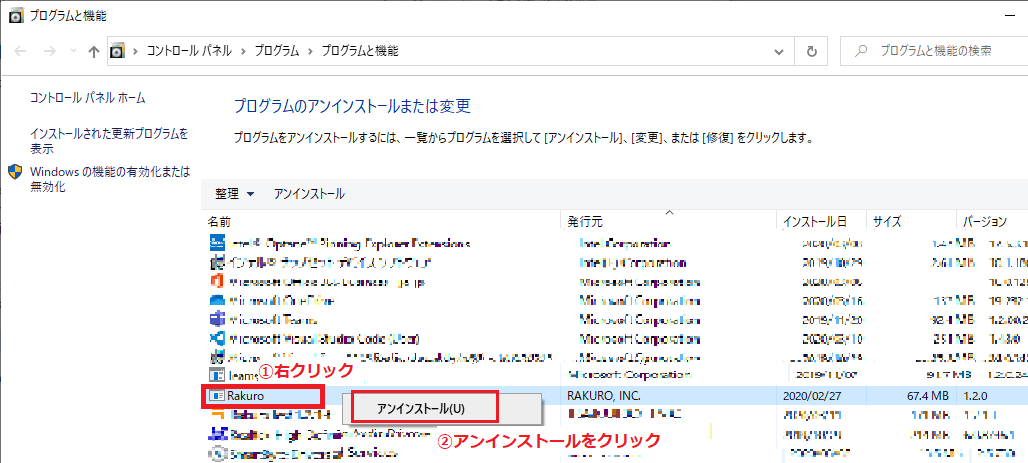Expand chevron between プログラム and プログラムと機能

coord(310,51)
